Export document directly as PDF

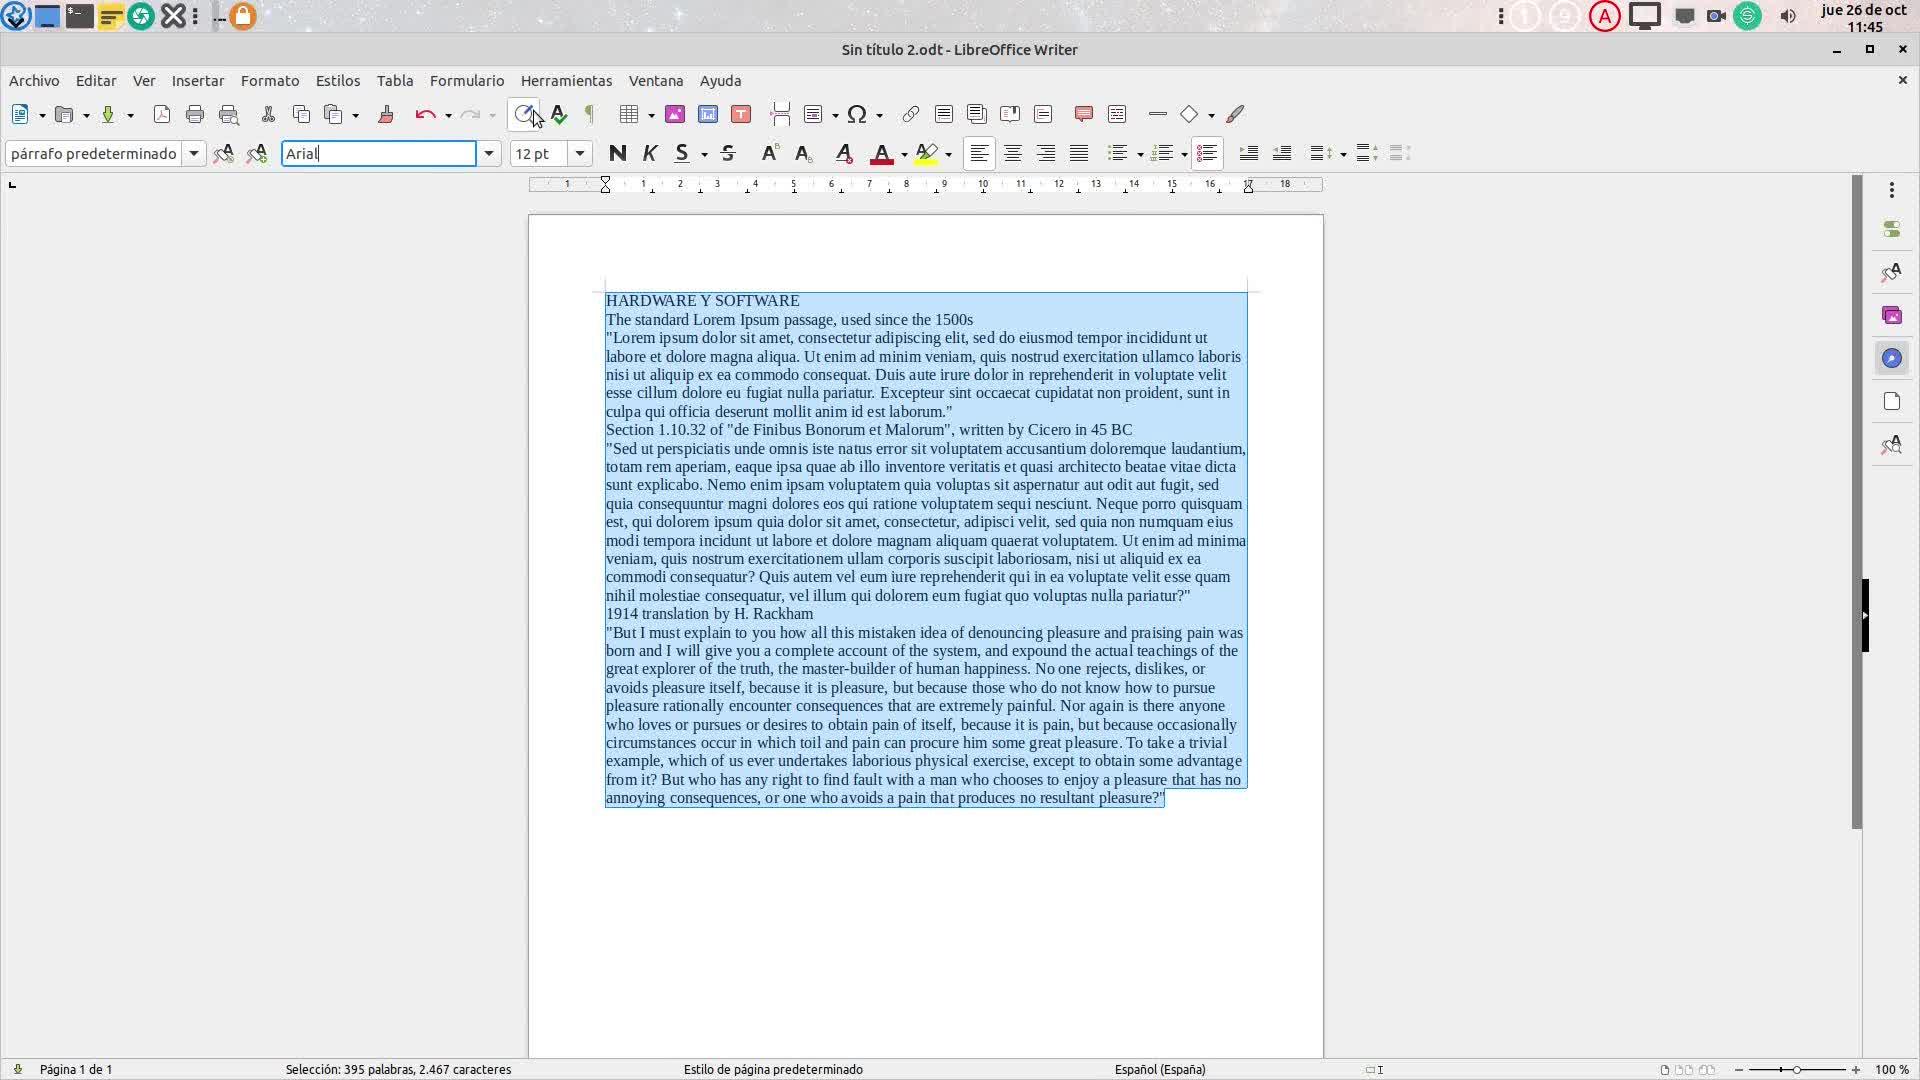(x=162, y=115)
